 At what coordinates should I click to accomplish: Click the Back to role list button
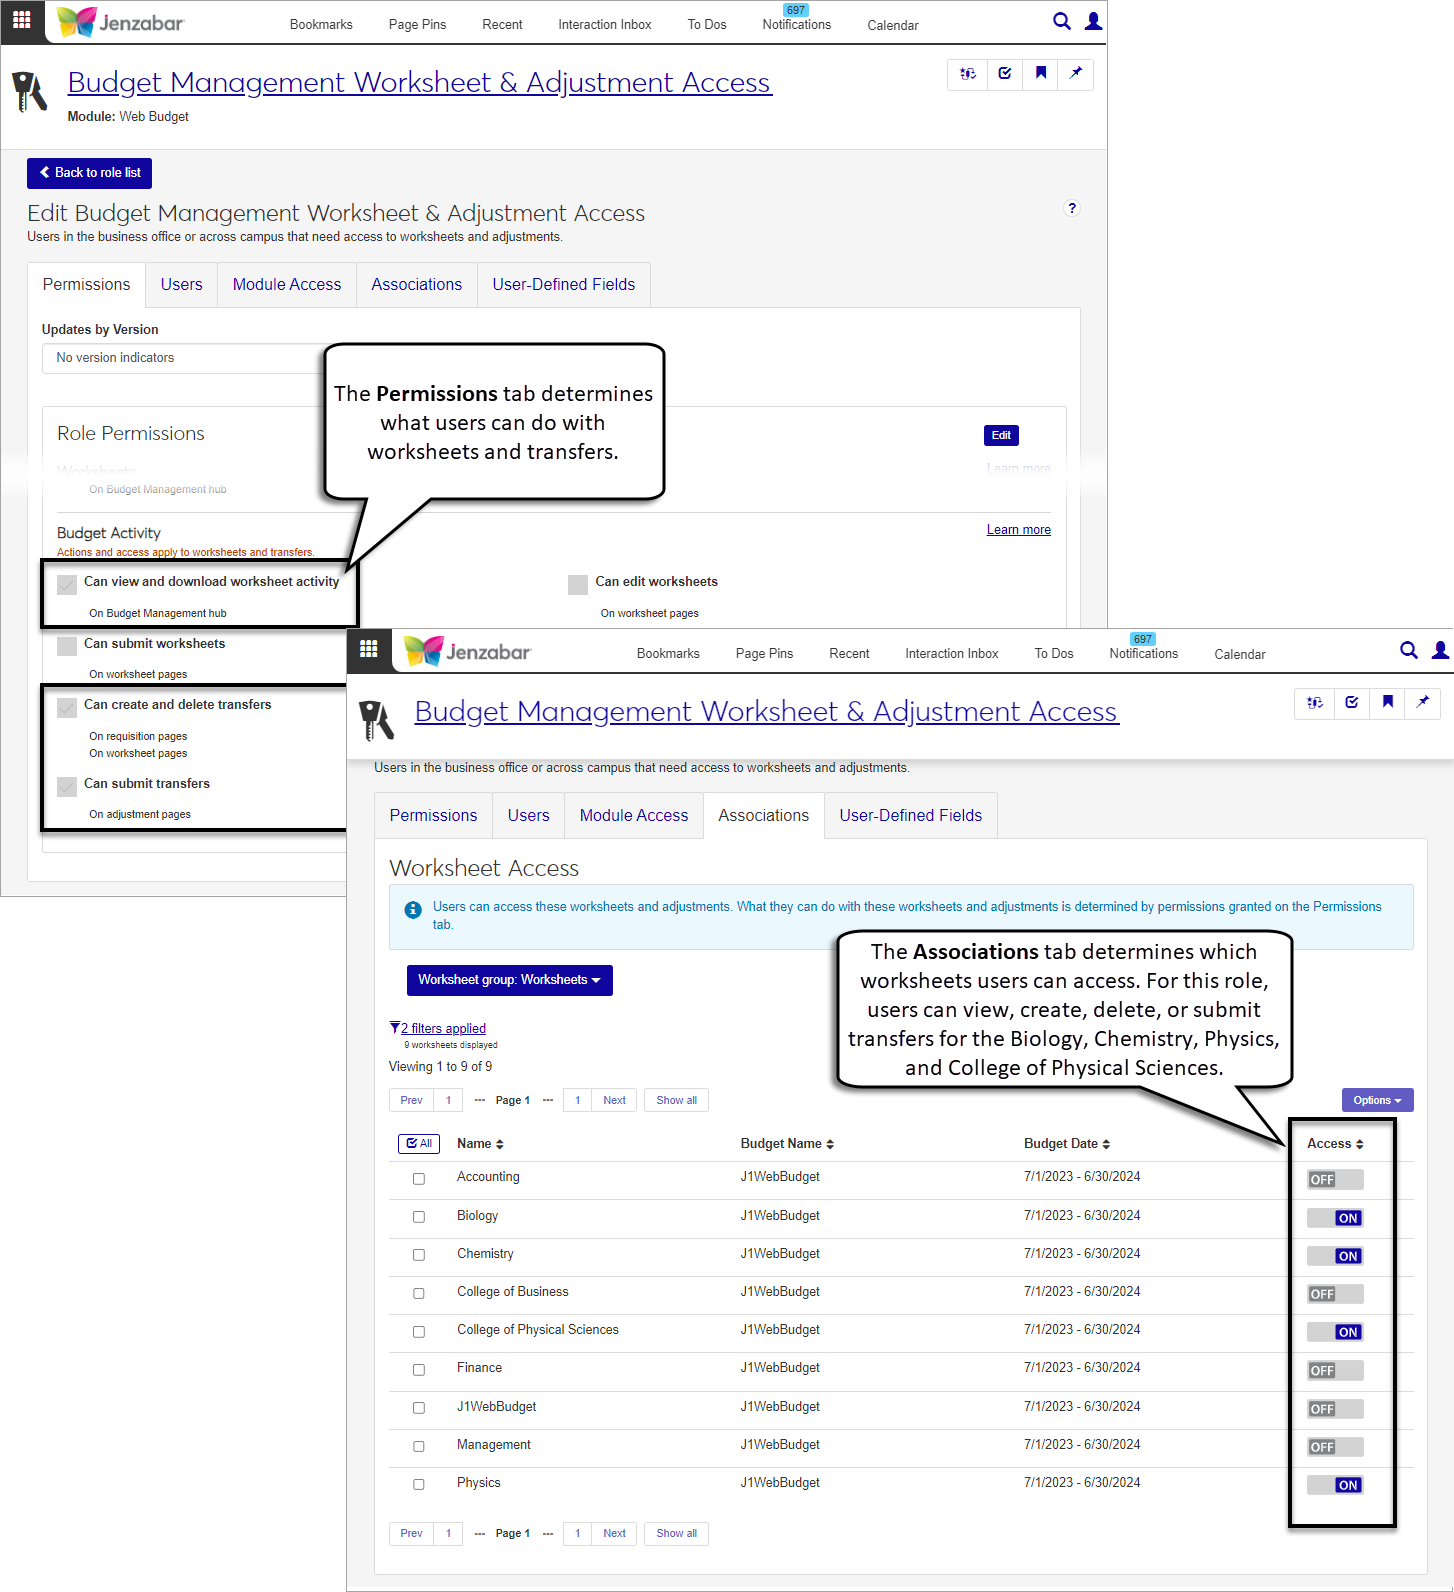click(90, 173)
